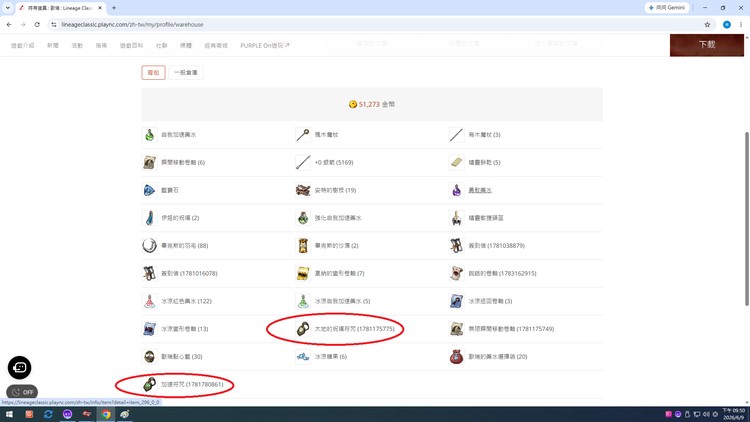Image resolution: width=750 pixels, height=422 pixels.
Task: Click the taskbar clock and date
Action: [733, 414]
